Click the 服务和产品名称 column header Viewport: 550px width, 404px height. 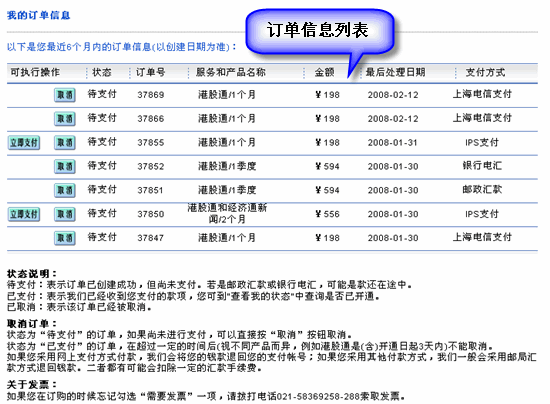point(230,72)
